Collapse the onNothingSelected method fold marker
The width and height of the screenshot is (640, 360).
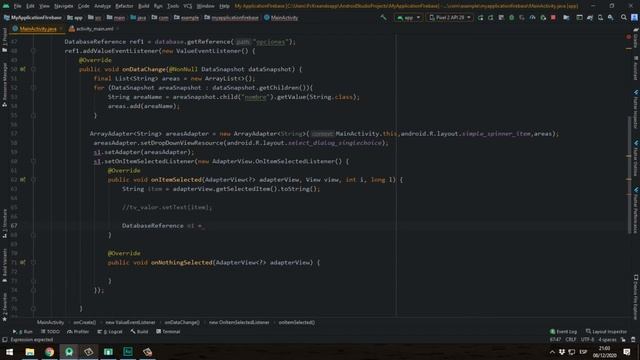click(33, 262)
